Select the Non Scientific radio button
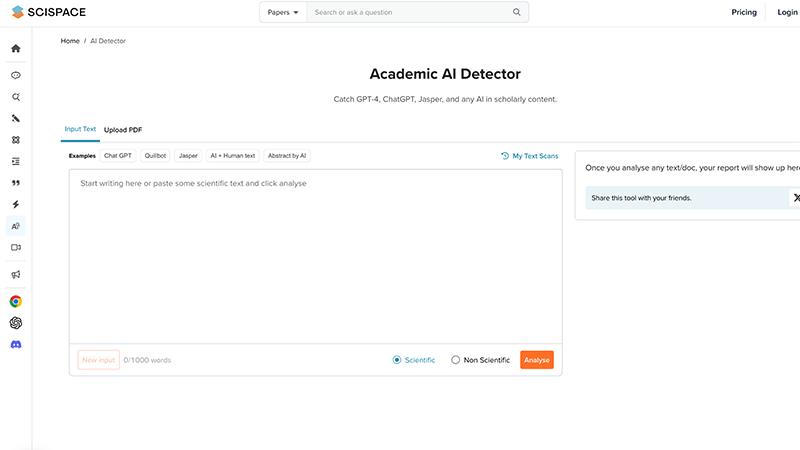 point(455,360)
